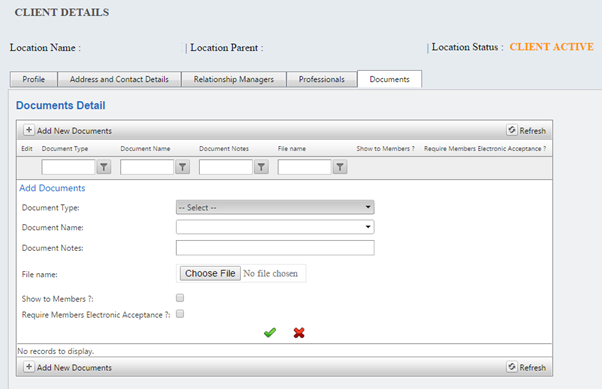Select the Professionals tab
This screenshot has height=389, width=602.
pyautogui.click(x=322, y=79)
